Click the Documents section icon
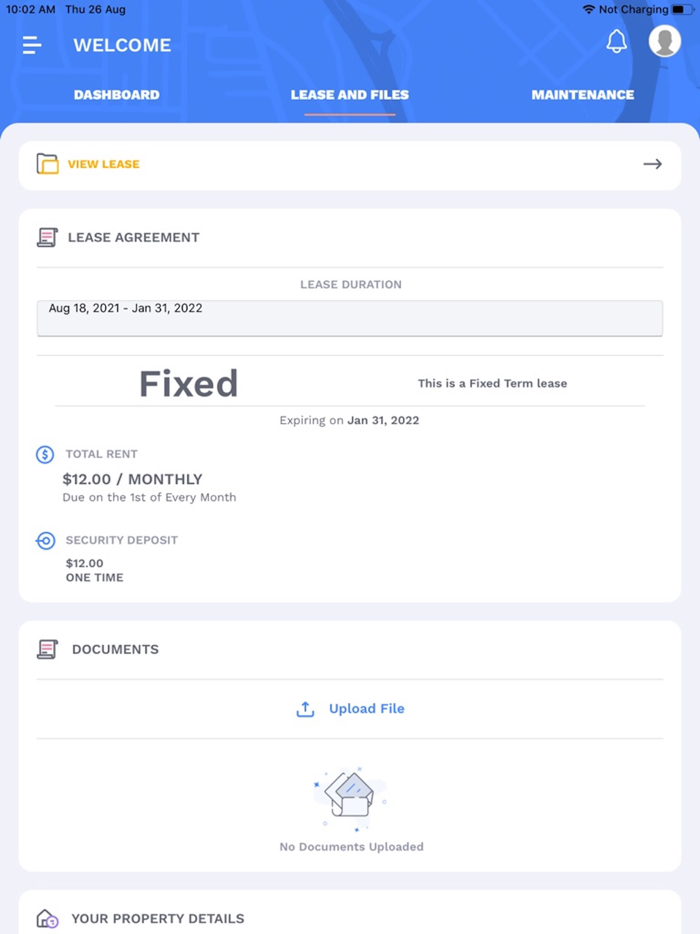The height and width of the screenshot is (934, 700). (46, 649)
